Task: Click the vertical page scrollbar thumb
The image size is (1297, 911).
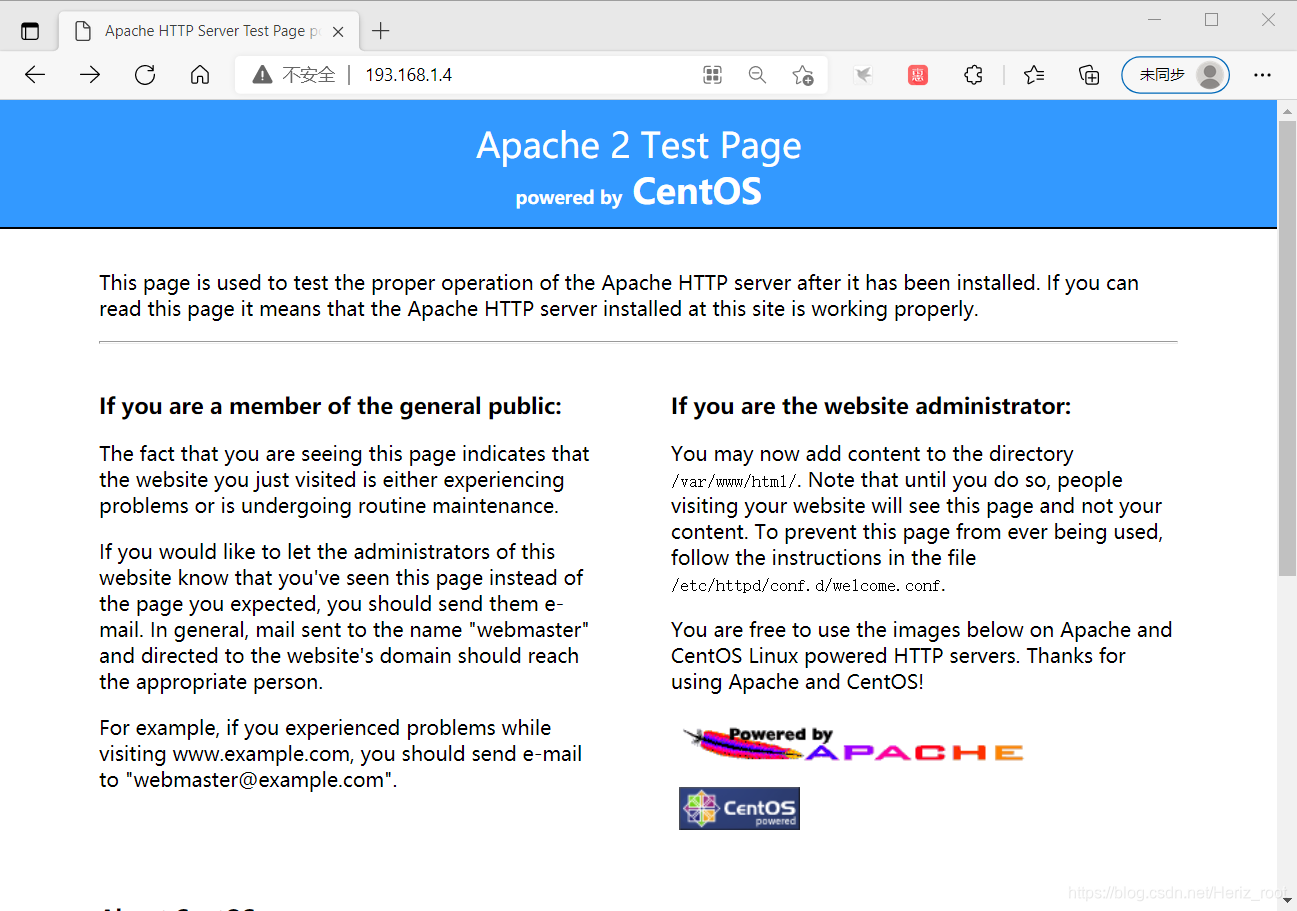Action: [1287, 348]
